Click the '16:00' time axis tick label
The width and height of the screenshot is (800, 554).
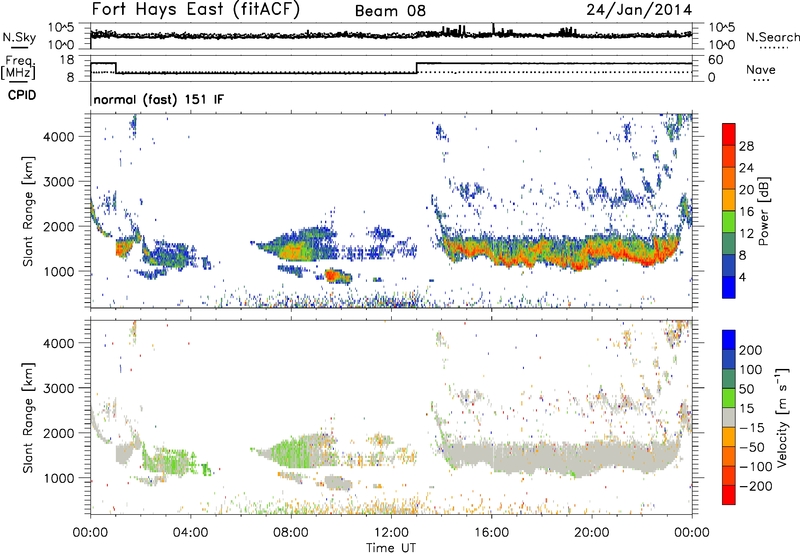tap(491, 533)
